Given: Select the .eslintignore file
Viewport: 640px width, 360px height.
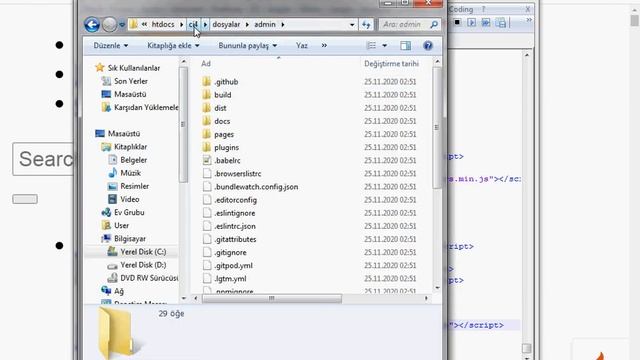Looking at the screenshot, I should pos(234,213).
